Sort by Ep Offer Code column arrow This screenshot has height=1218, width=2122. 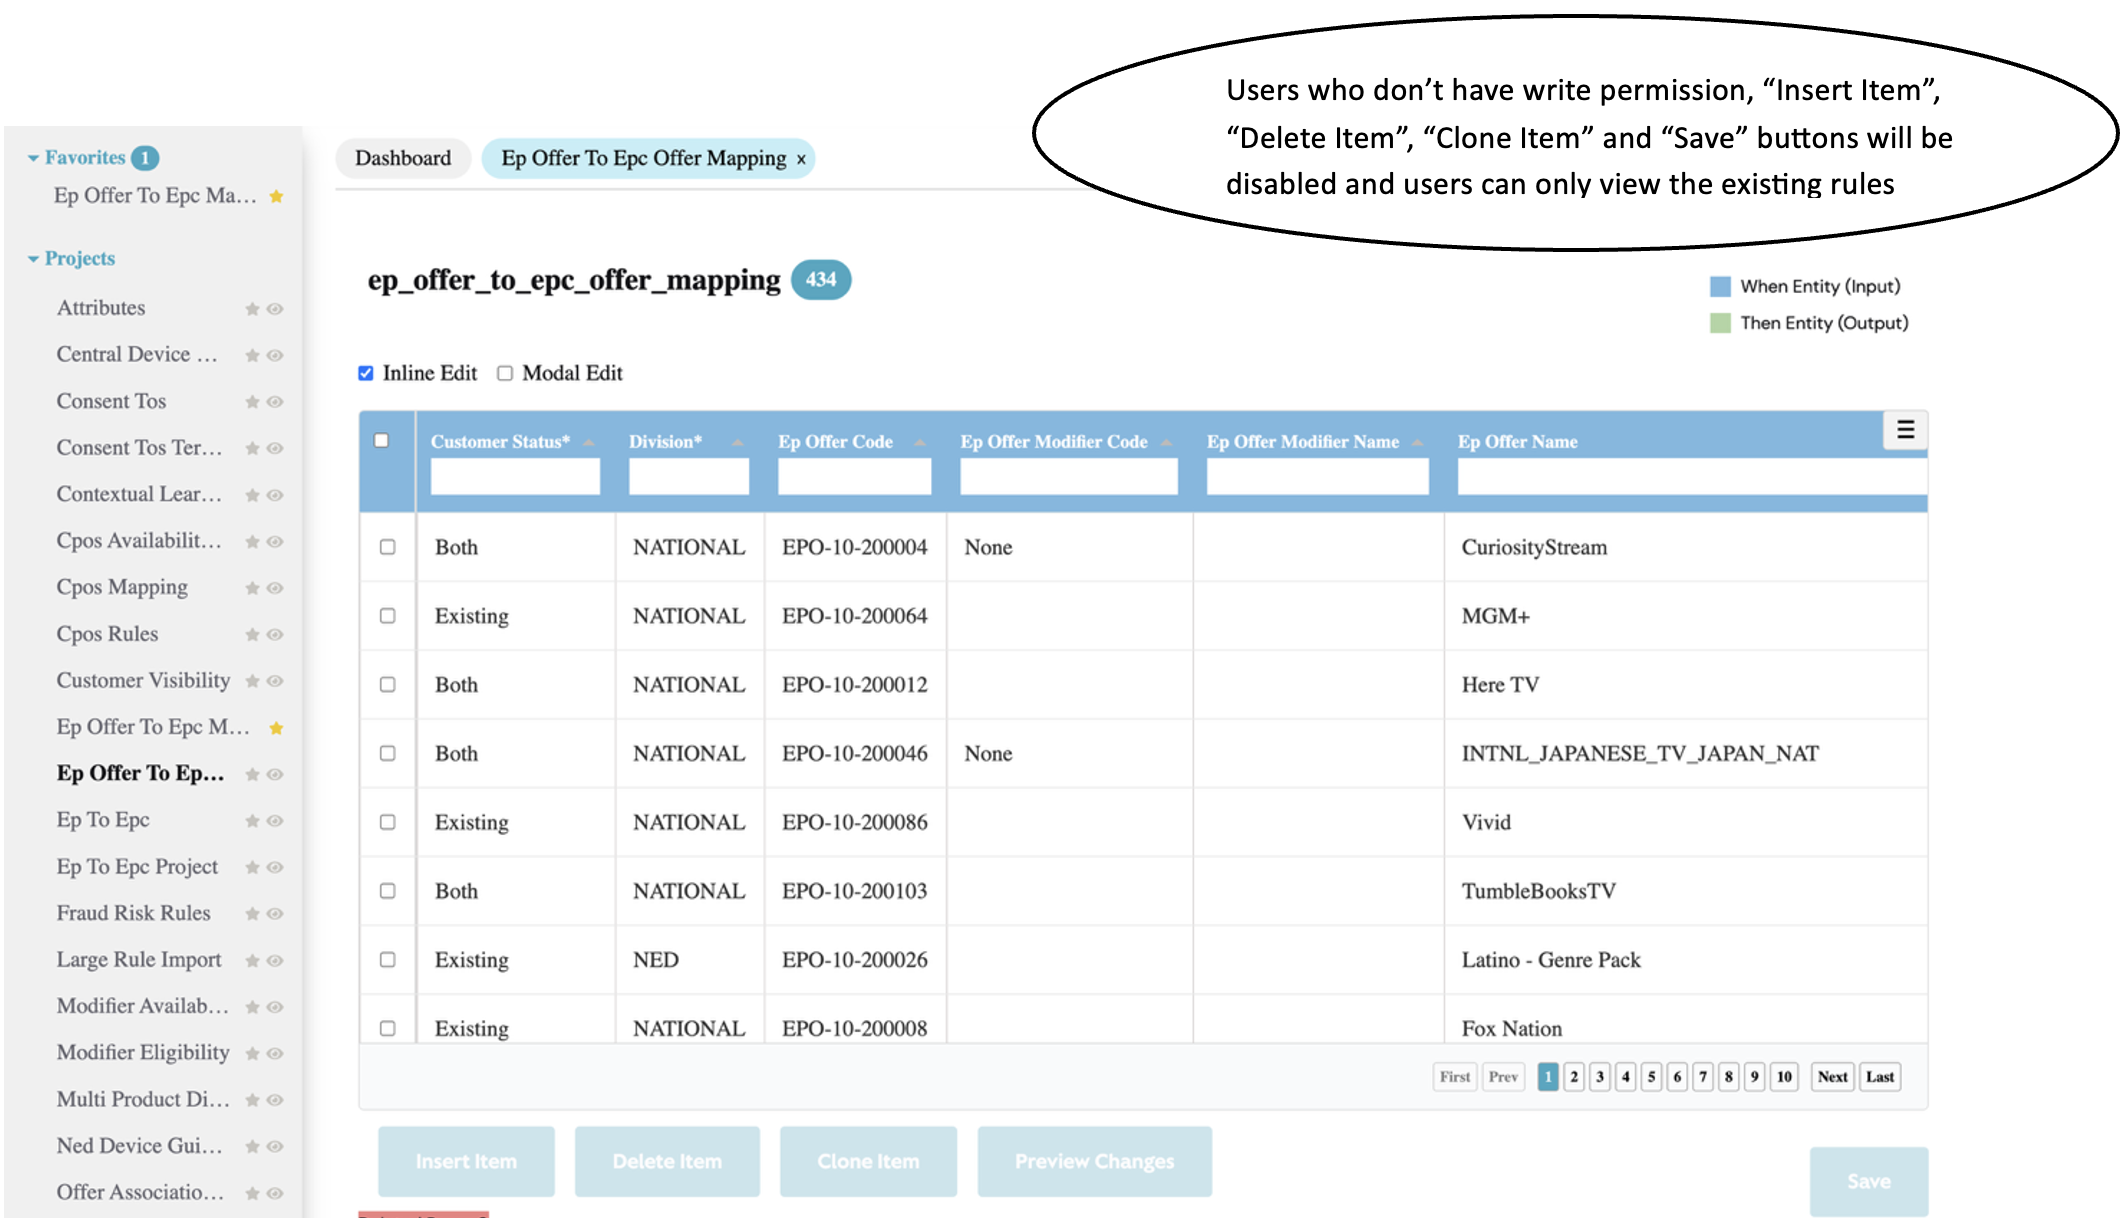pos(919,443)
